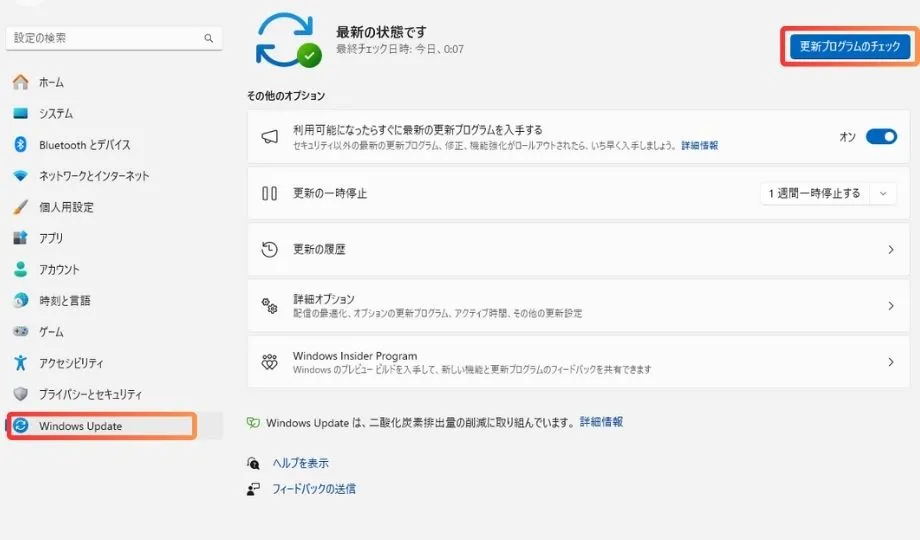Click the ネットワークとインターネット wifi icon
The height and width of the screenshot is (540, 920).
21,176
